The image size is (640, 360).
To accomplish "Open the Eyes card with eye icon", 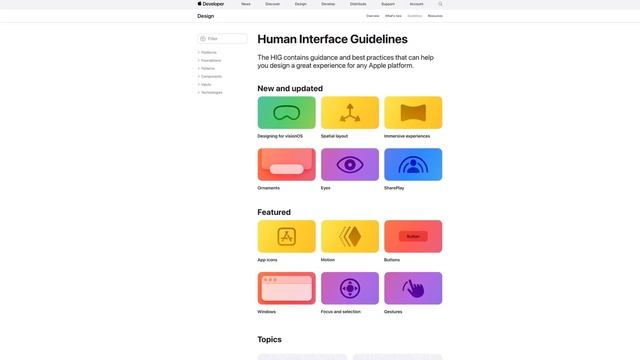I will [350, 164].
